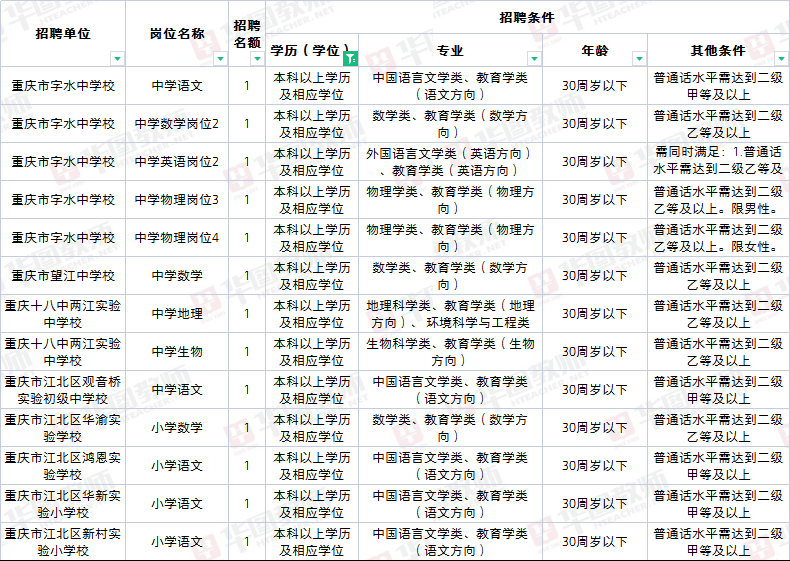Open the 岗位名称 column filter dropdown
The width and height of the screenshot is (790, 561).
(x=221, y=58)
